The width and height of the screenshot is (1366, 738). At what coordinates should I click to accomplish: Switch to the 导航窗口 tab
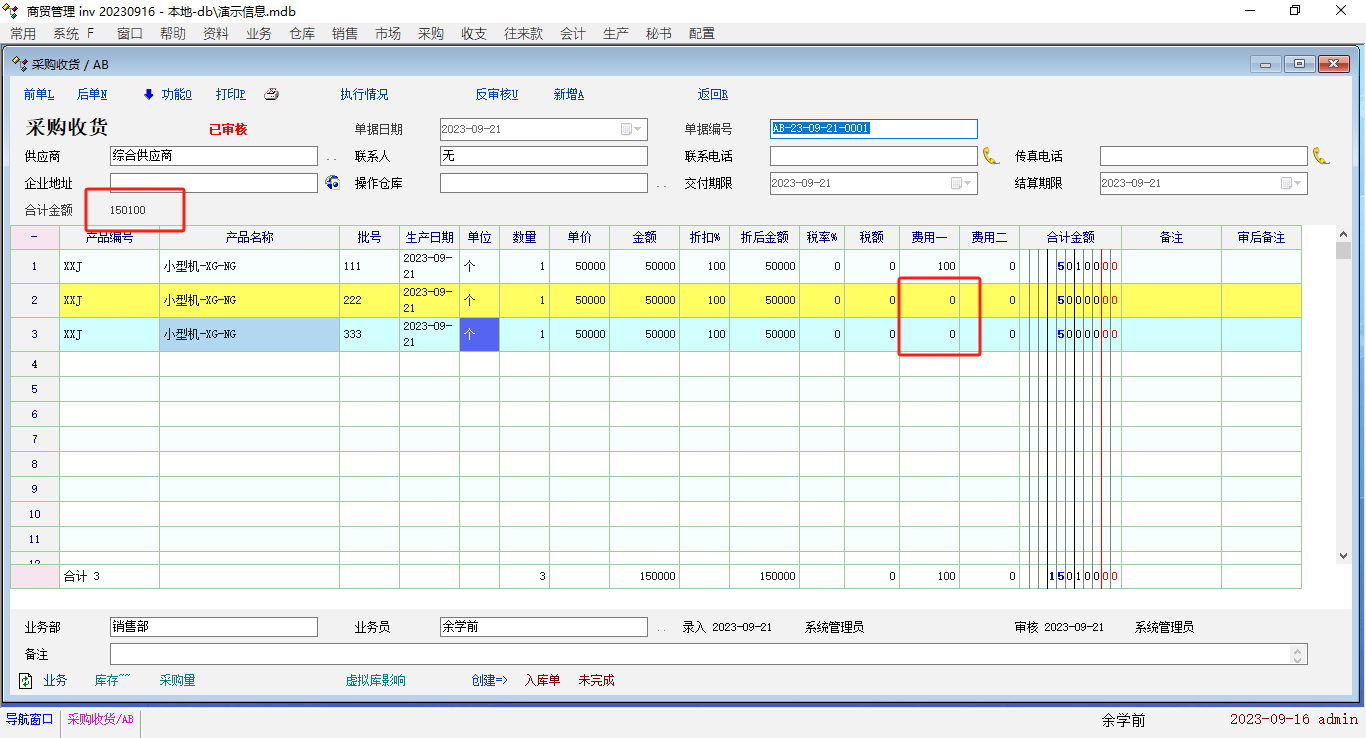[30, 719]
